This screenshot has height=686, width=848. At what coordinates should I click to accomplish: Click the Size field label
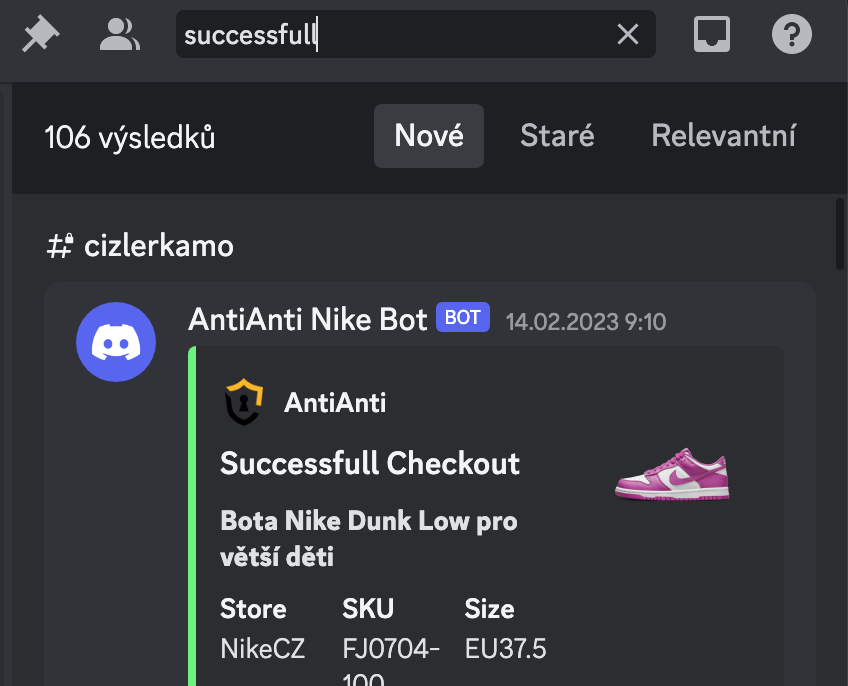pyautogui.click(x=489, y=609)
